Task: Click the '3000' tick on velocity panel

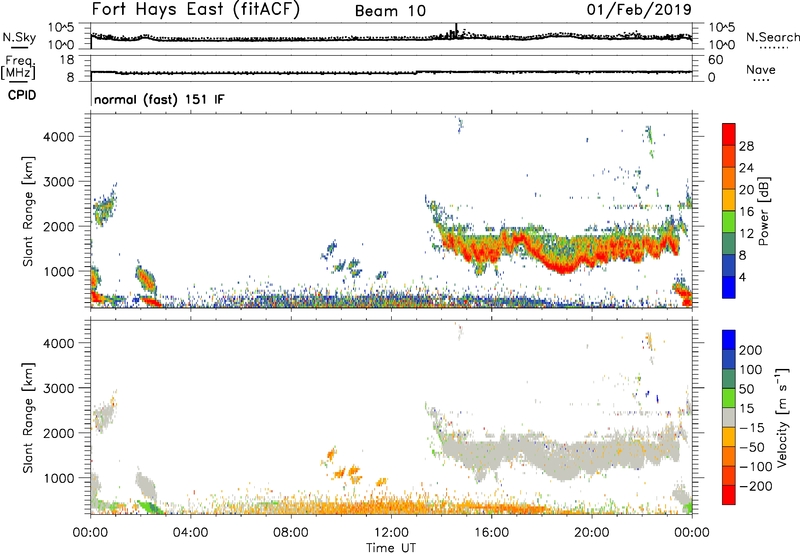Action: pyautogui.click(x=58, y=388)
